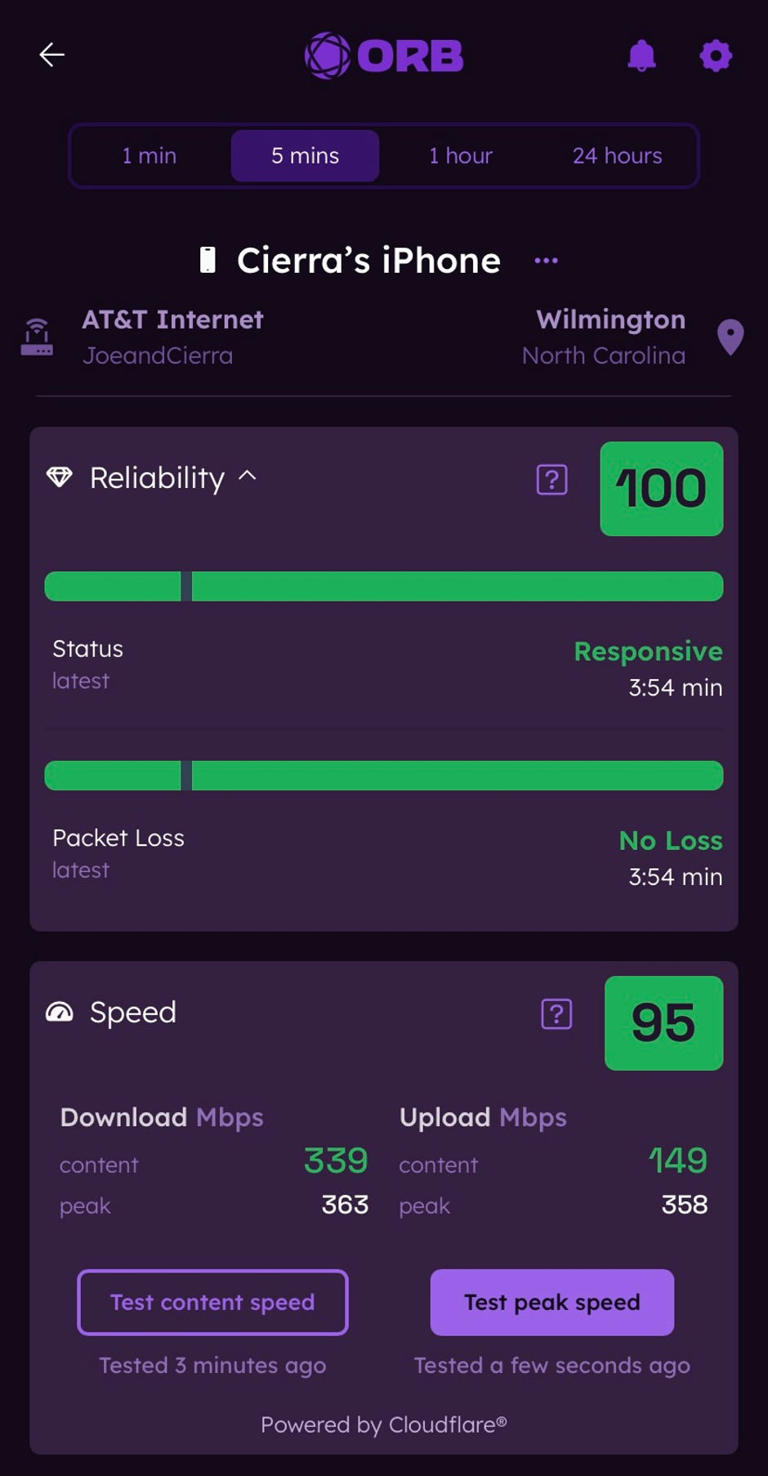Open the Speed help question mark
Screen dimensions: 768x1476
tap(556, 1013)
